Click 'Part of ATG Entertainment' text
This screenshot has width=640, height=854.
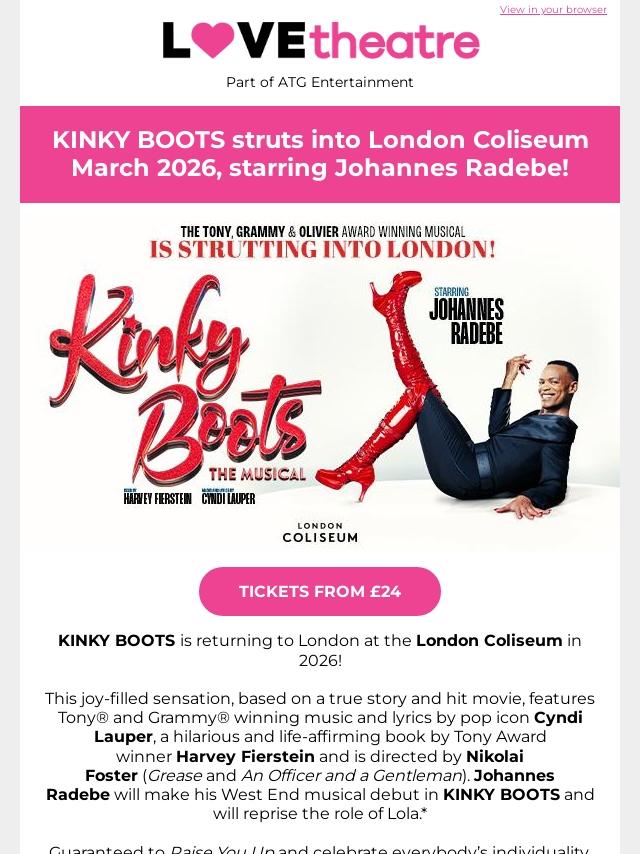click(x=320, y=82)
